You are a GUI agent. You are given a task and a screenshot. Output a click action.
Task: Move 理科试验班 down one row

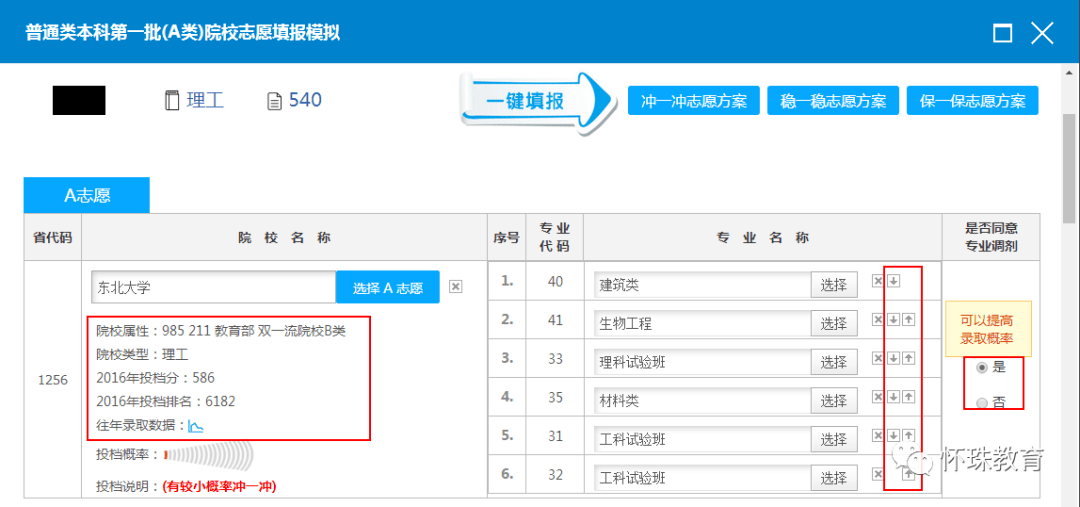click(893, 358)
